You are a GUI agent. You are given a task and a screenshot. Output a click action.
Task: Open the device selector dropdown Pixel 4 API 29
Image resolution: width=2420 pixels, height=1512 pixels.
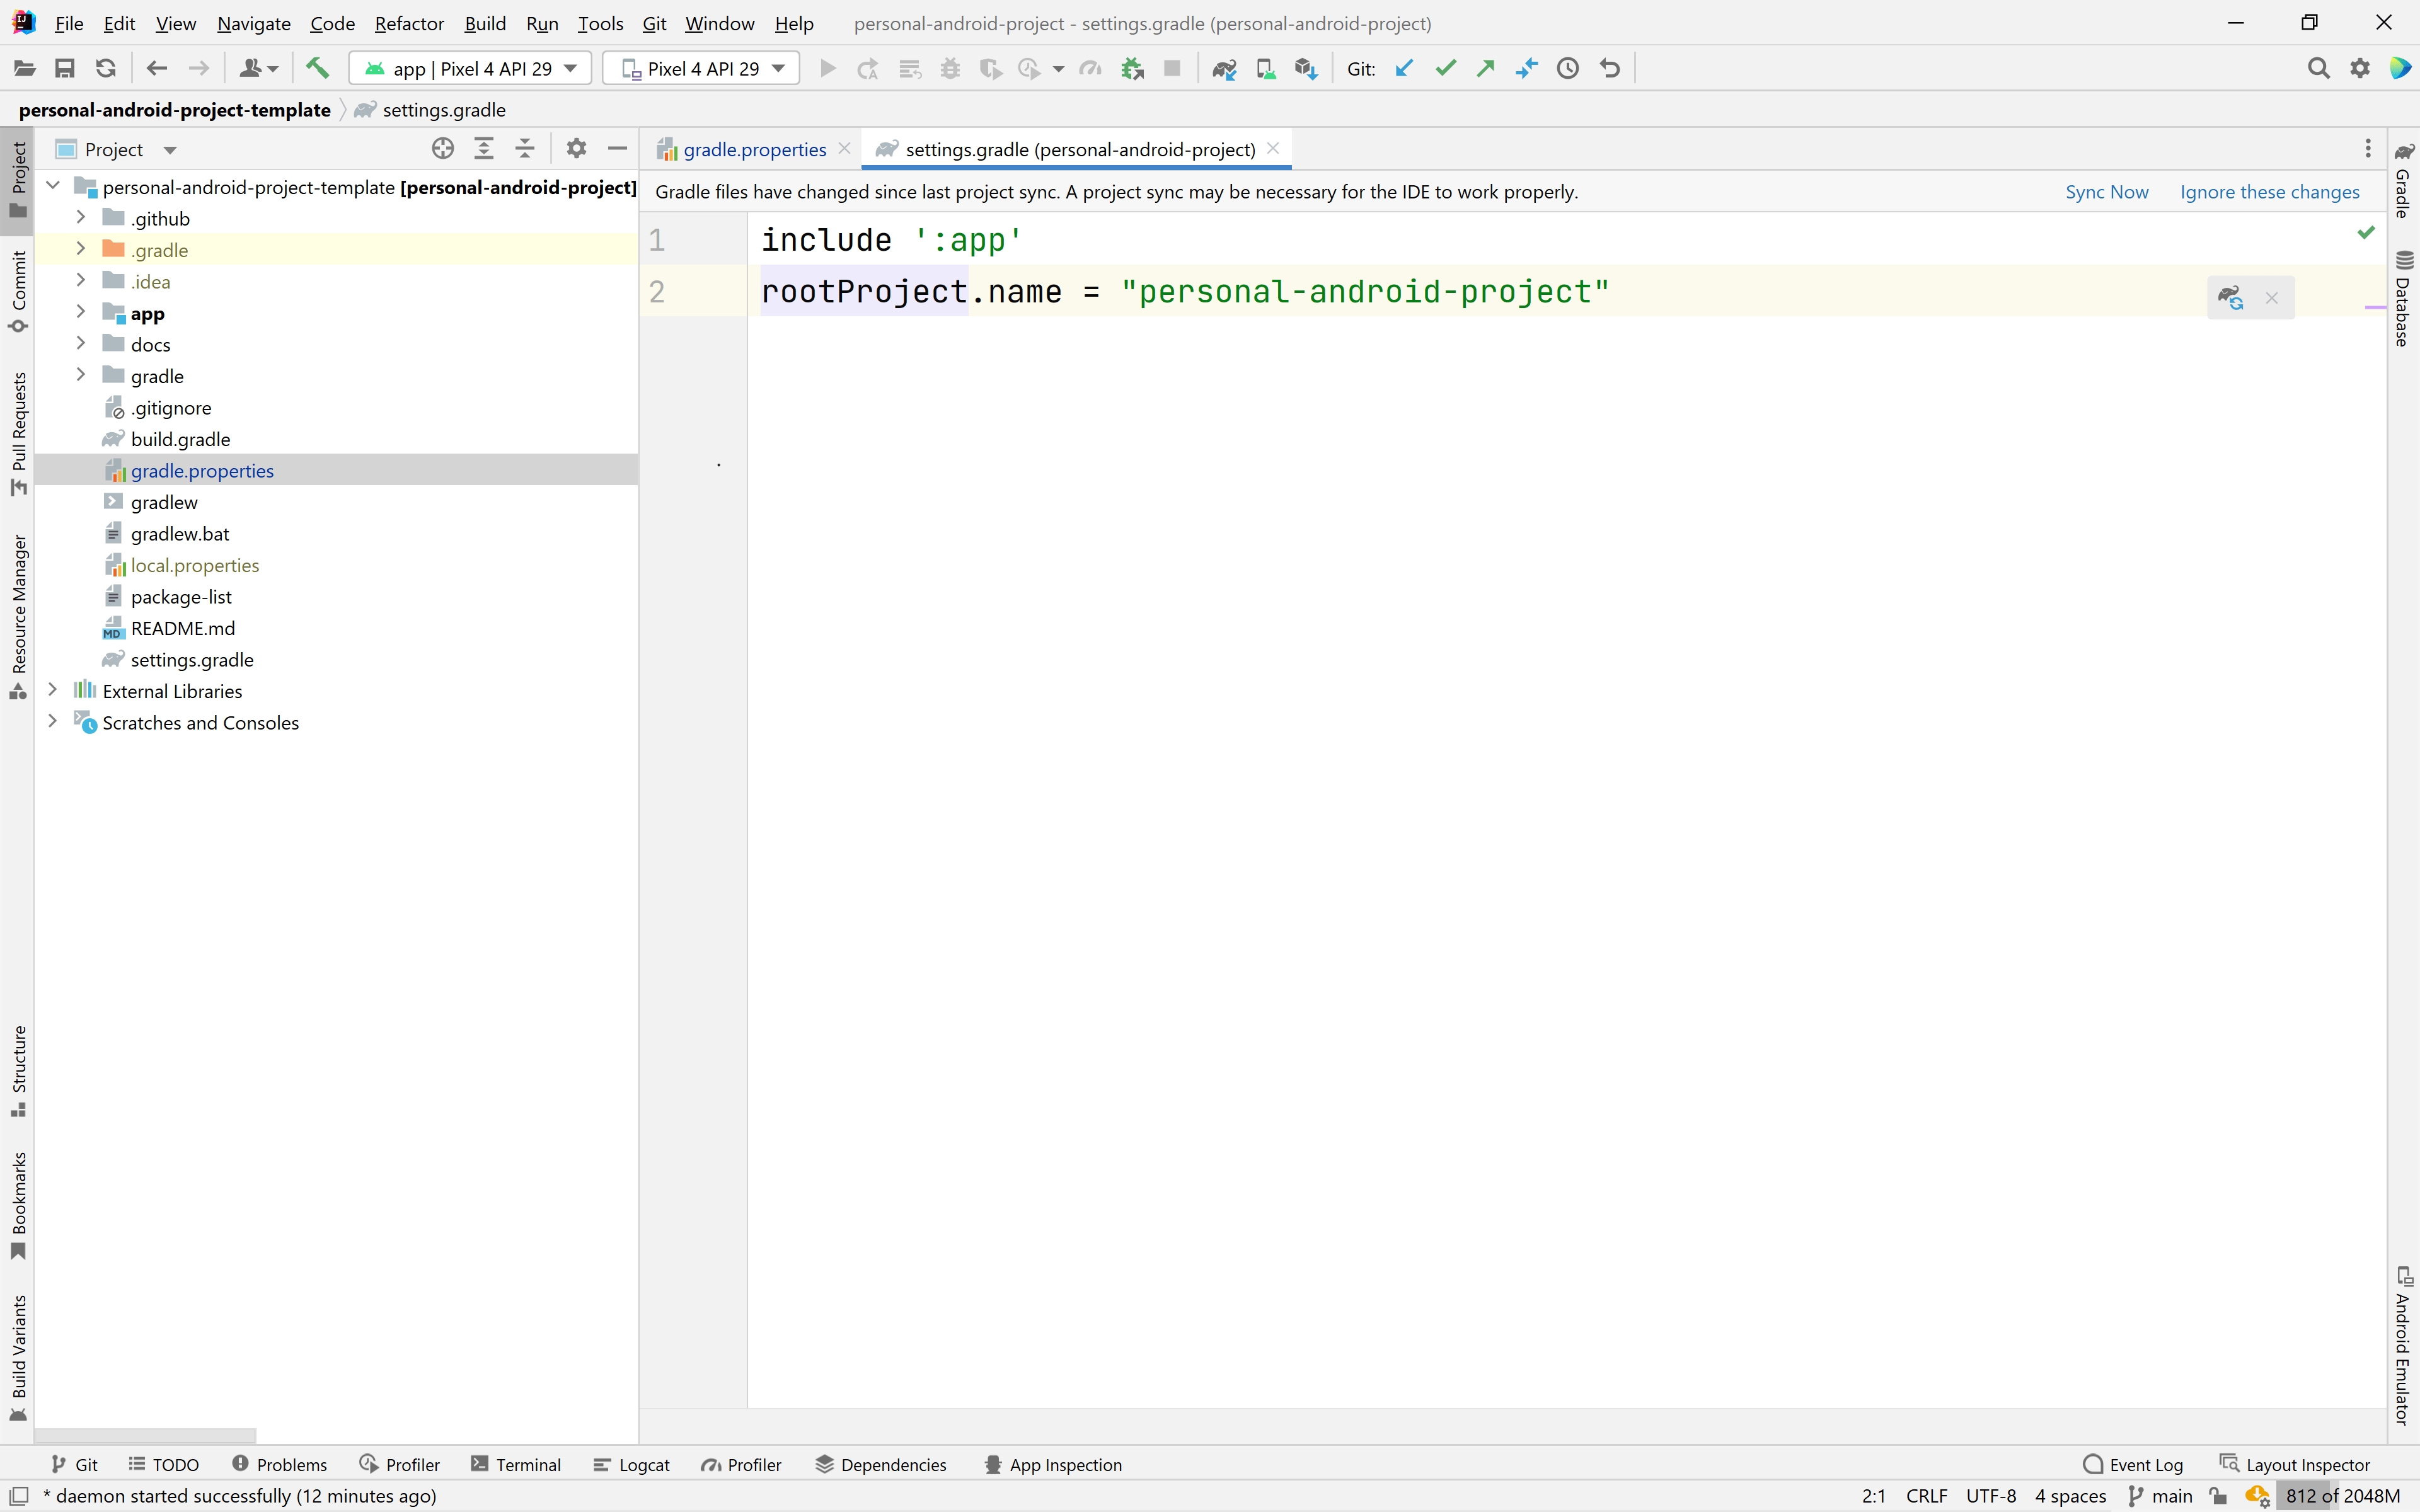(x=700, y=68)
